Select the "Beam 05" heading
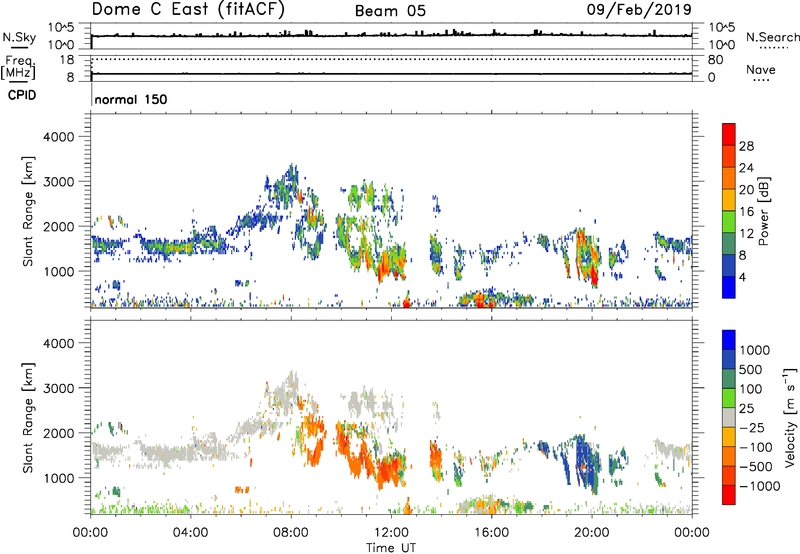 pos(390,11)
